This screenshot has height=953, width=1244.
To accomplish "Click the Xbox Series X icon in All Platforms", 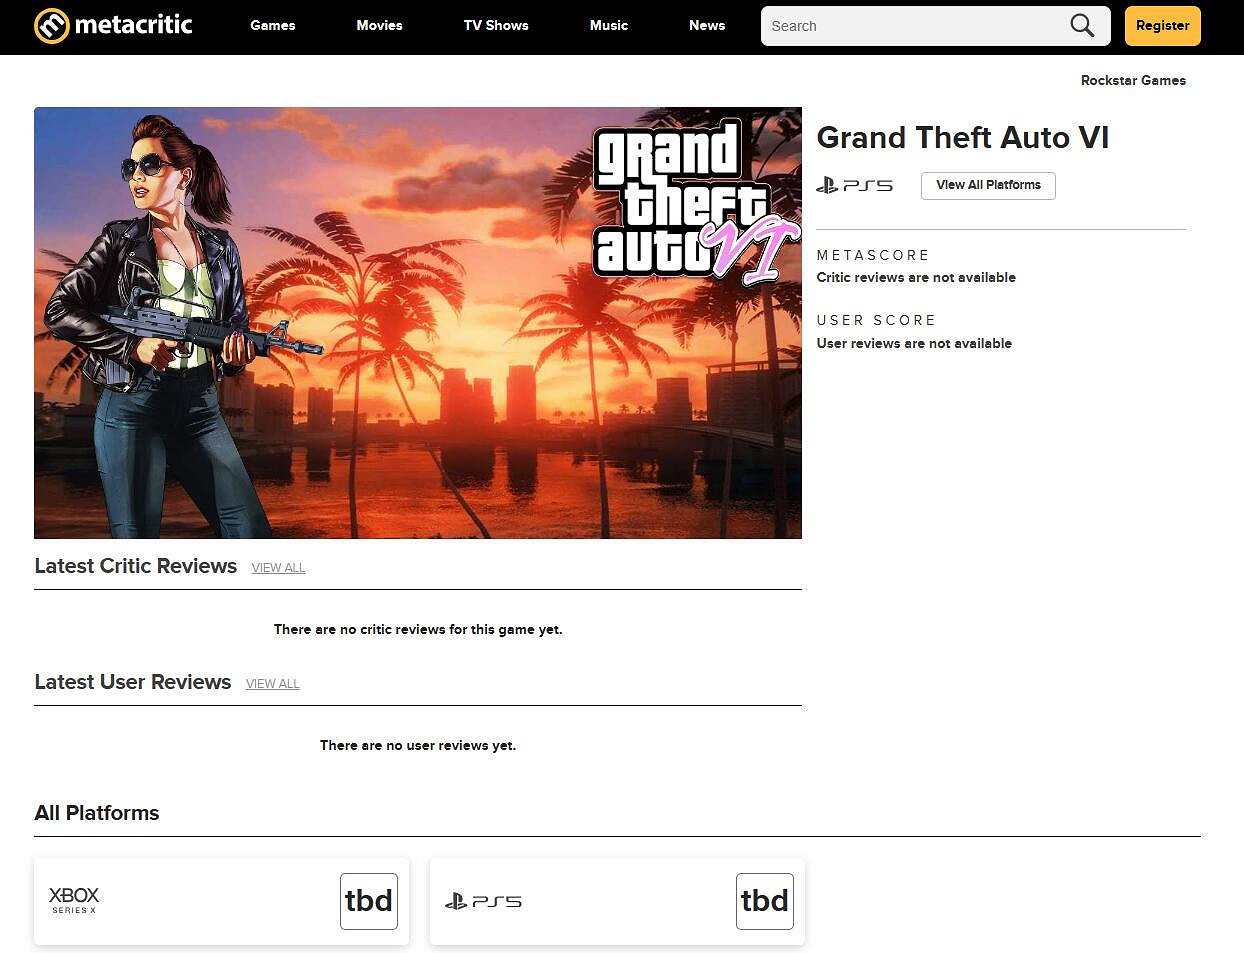I will pos(72,900).
